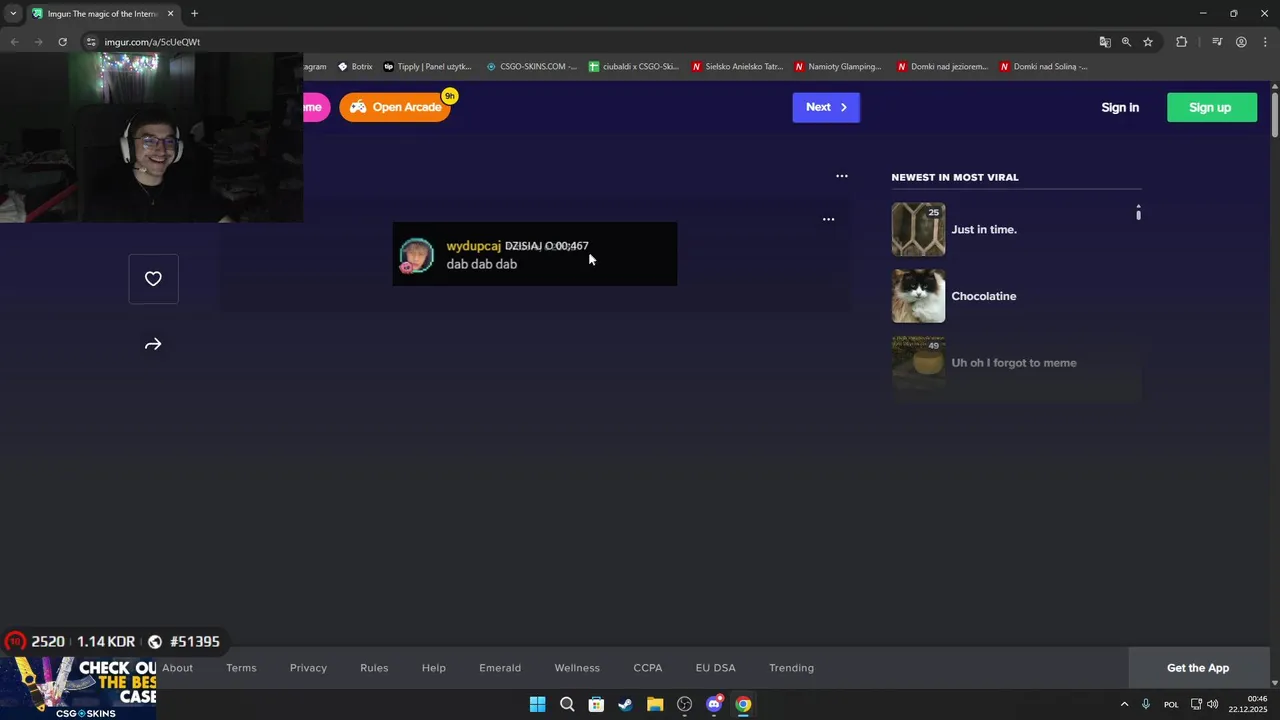1280x720 pixels.
Task: Open the EU DSA footer link
Action: (x=716, y=668)
